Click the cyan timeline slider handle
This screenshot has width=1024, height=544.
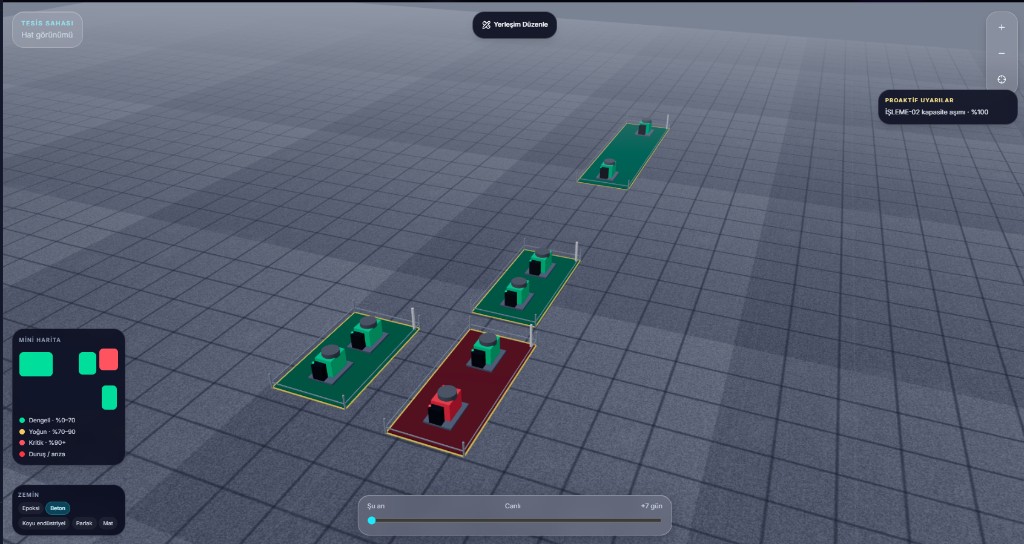372,520
